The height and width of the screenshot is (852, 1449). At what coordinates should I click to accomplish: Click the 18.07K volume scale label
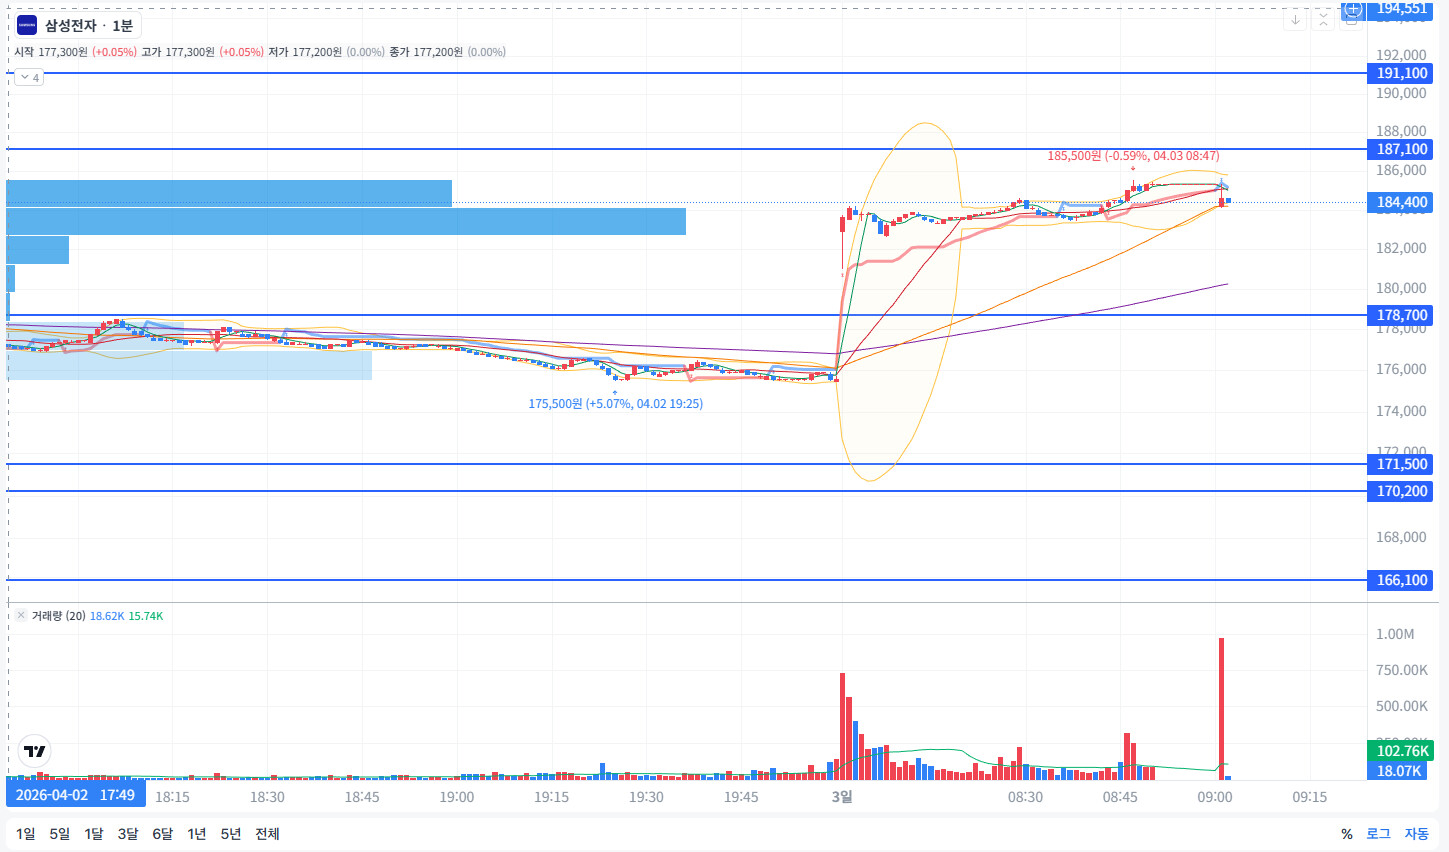tap(1401, 771)
